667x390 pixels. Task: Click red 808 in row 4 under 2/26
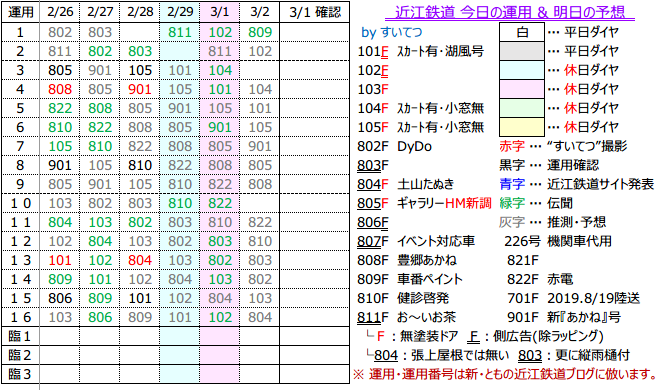[60, 89]
